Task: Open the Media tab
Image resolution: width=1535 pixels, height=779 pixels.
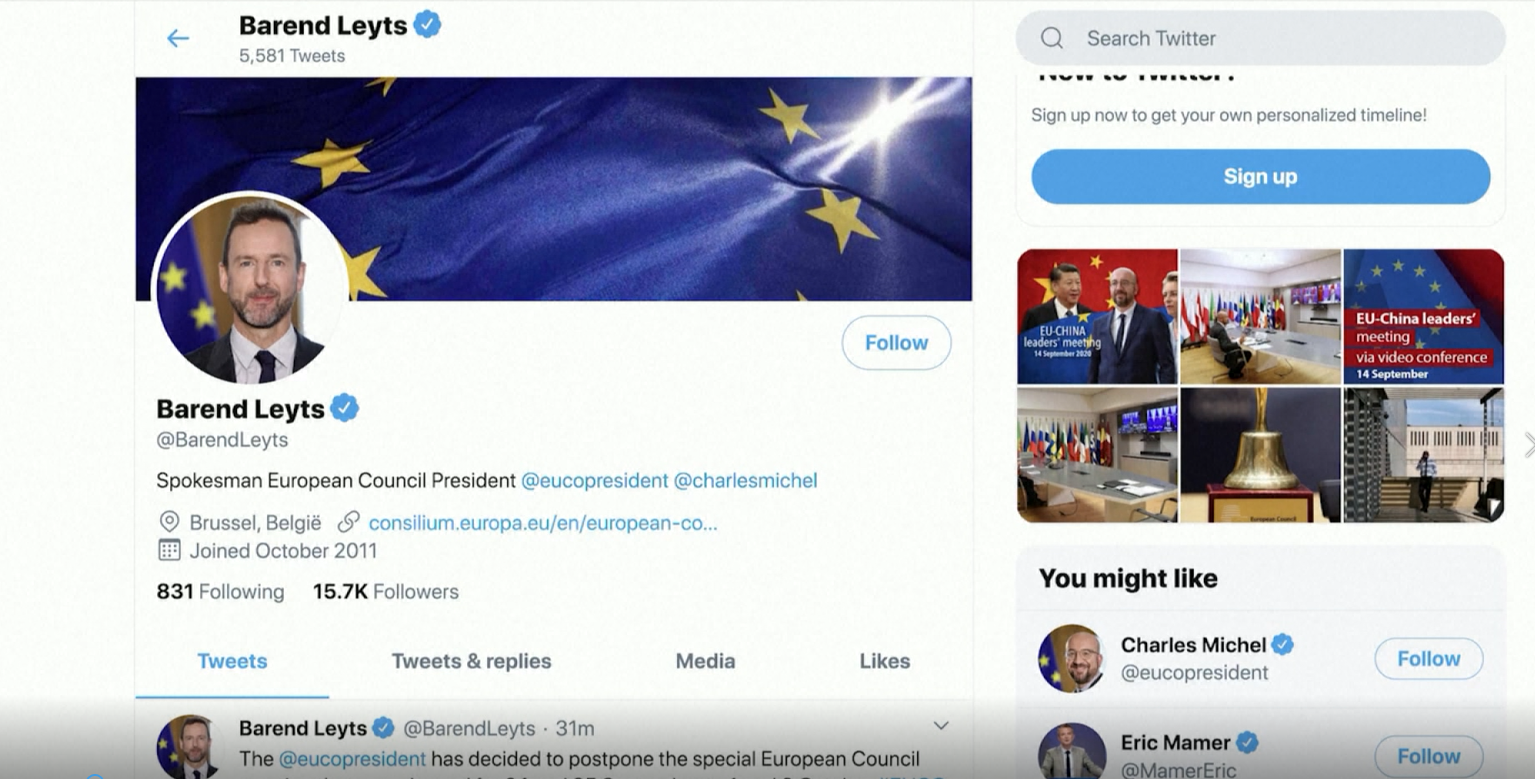Action: pyautogui.click(x=705, y=661)
